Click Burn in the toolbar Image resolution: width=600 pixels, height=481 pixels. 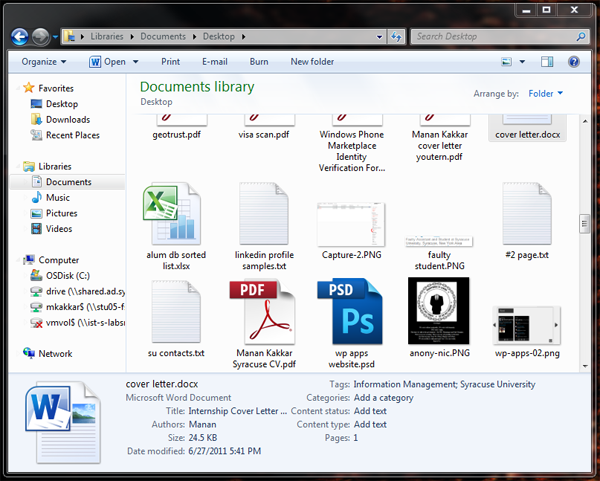click(x=259, y=62)
